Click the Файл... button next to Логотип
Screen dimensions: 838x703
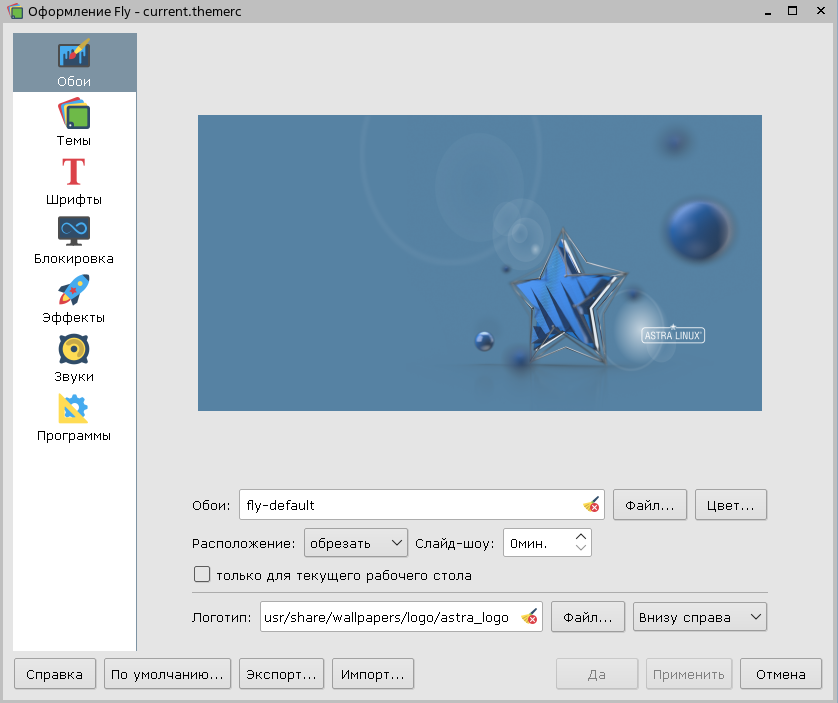coord(588,617)
